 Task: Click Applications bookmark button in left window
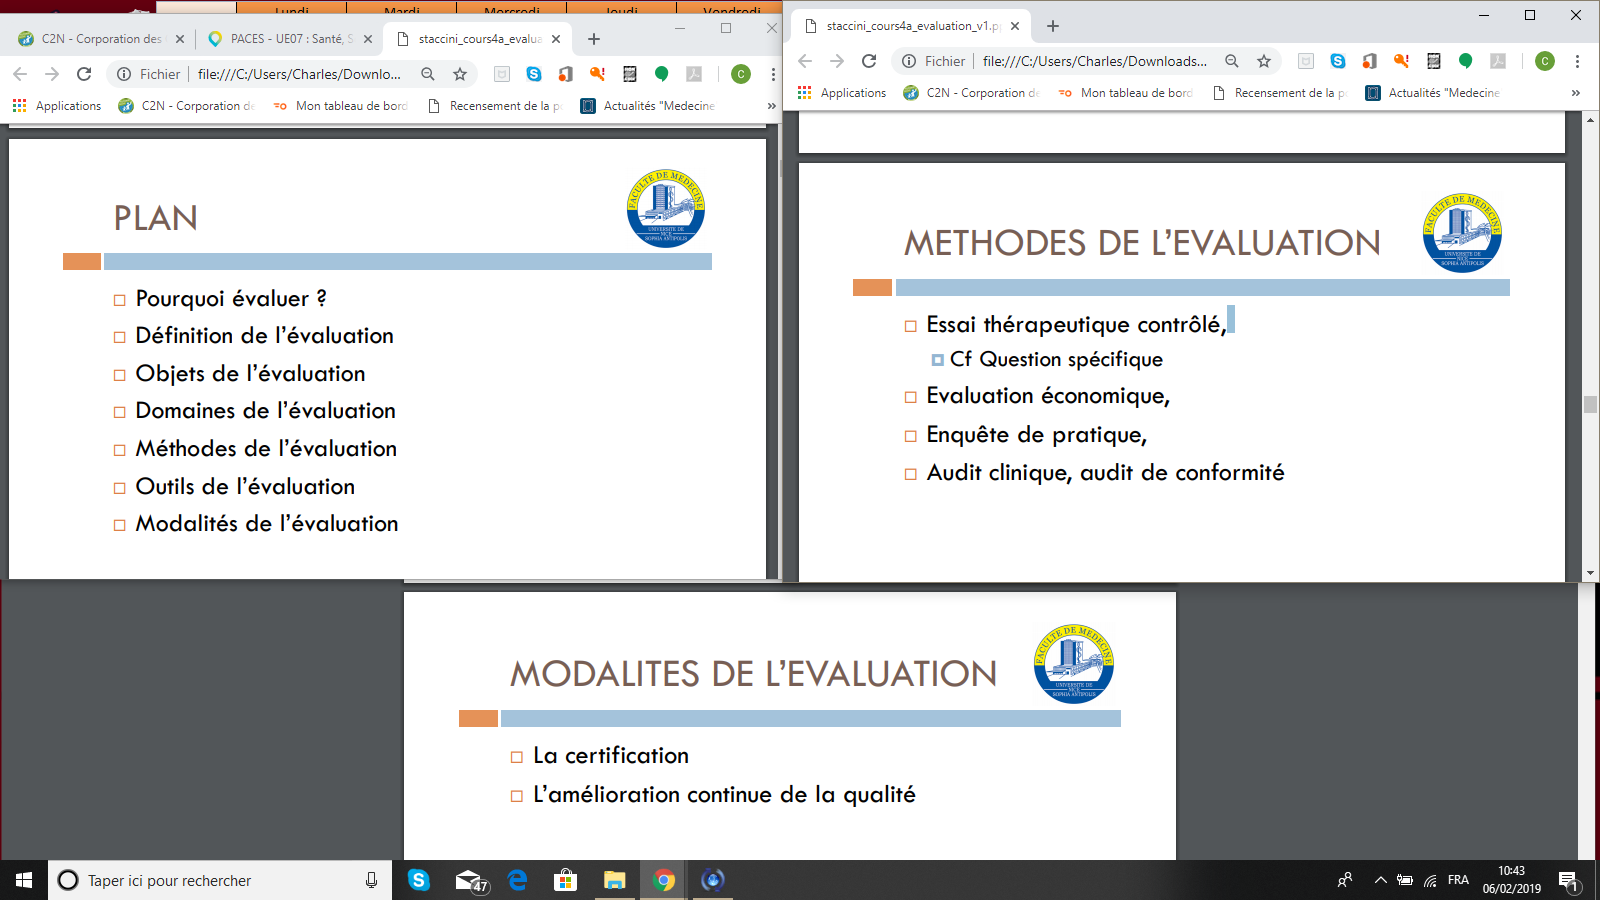point(57,106)
